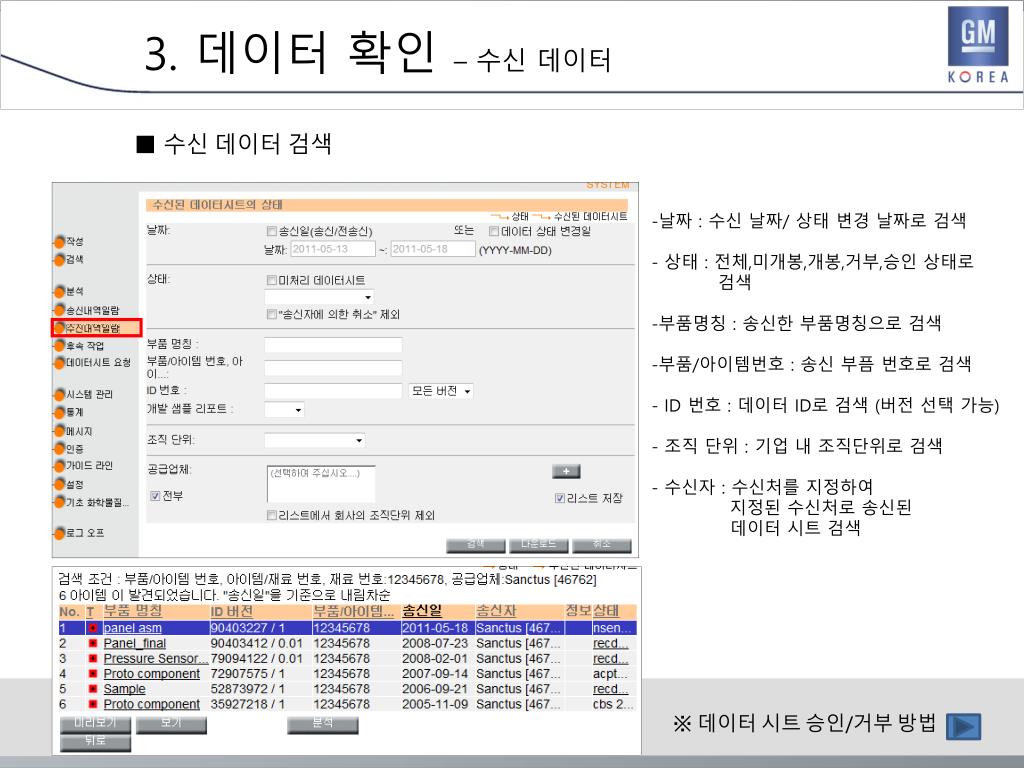Expand the 개발 샘플 리포트 dropdown
The height and width of the screenshot is (768, 1024).
285,409
